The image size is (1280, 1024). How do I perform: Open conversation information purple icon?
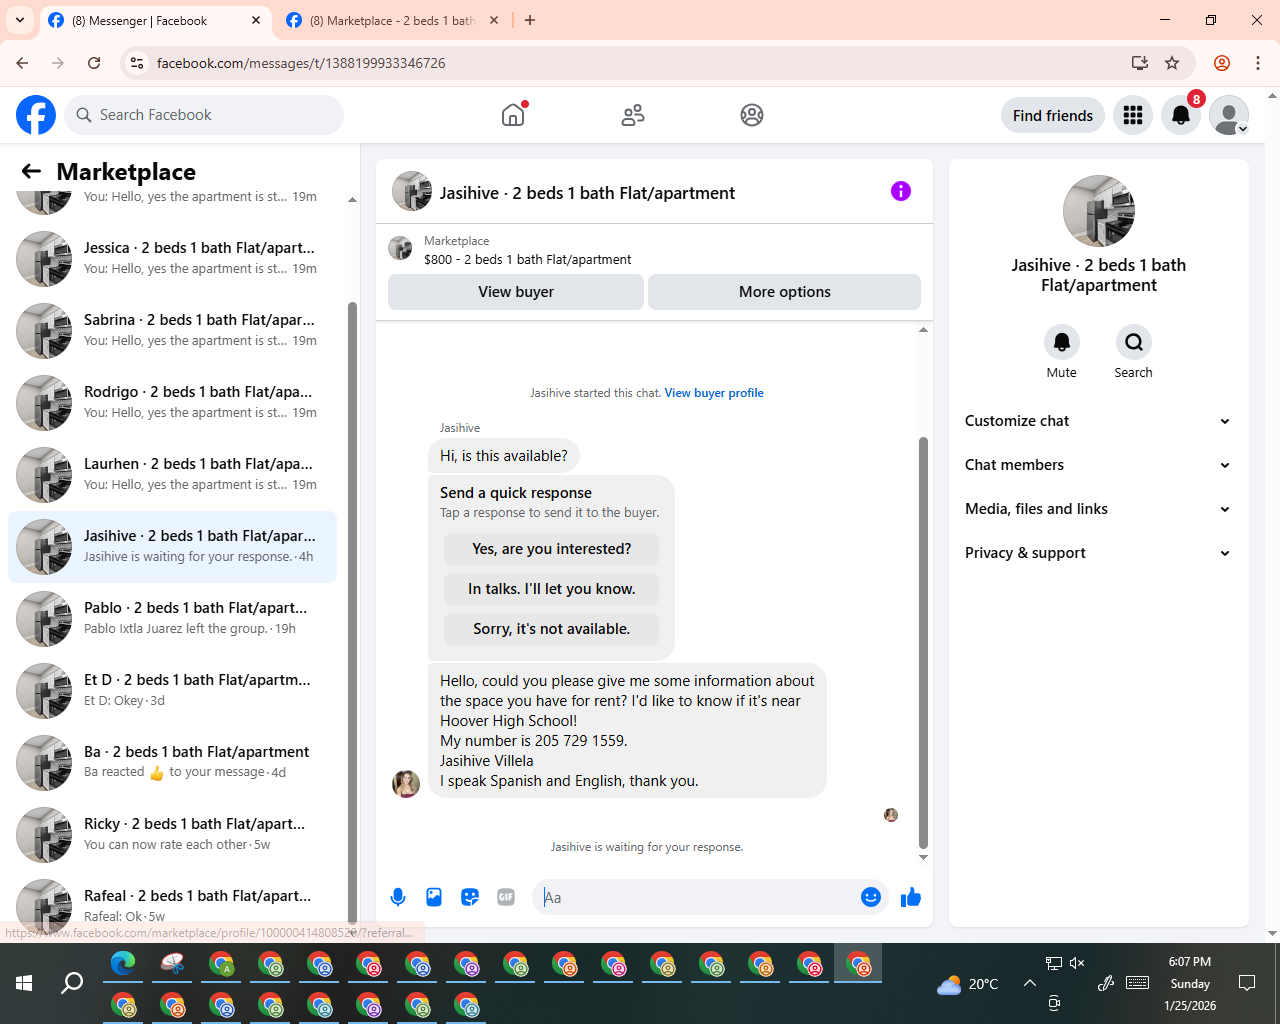[901, 191]
